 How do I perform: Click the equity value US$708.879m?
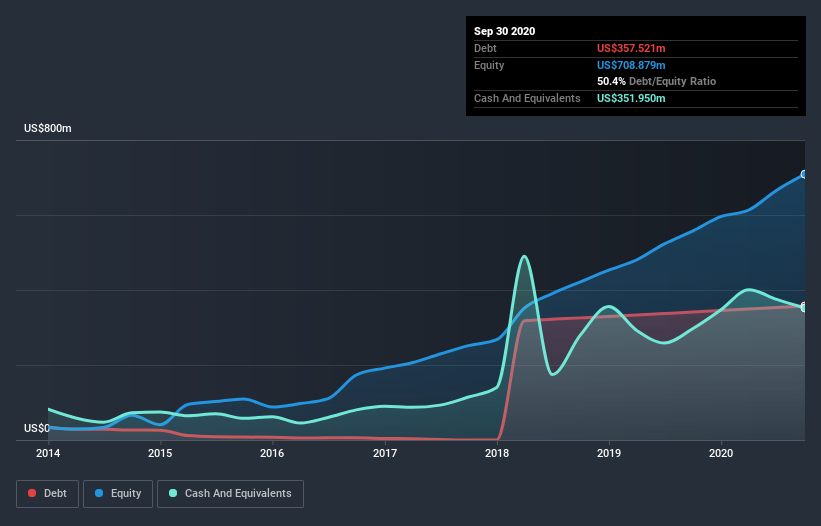point(631,65)
